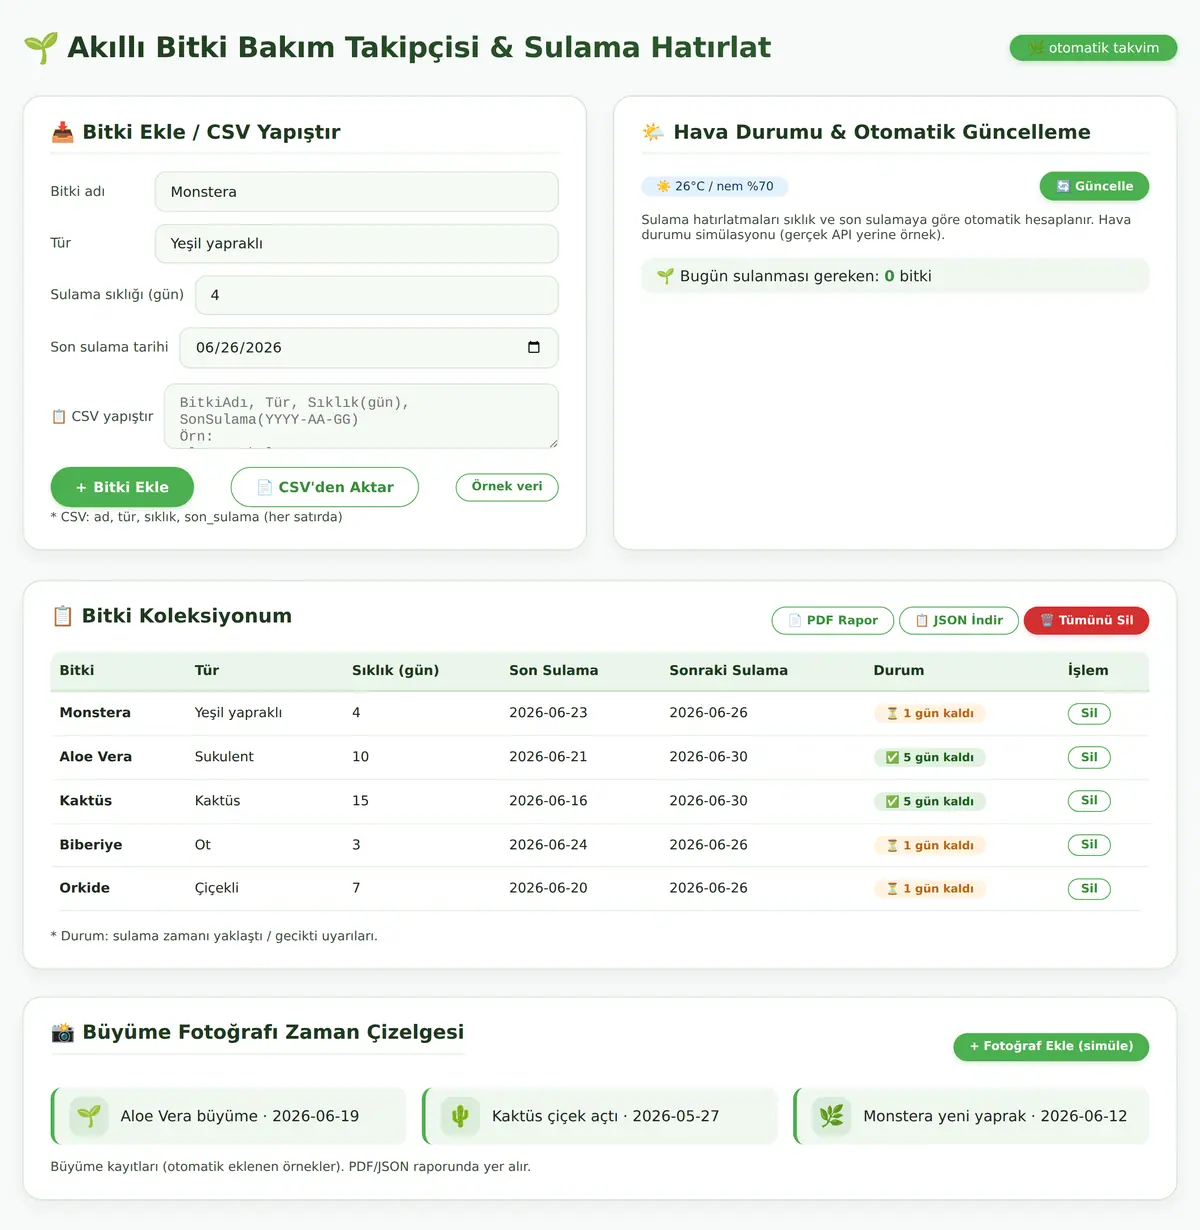The image size is (1200, 1230).
Task: Load sample data with Örnek veri
Action: 507,487
